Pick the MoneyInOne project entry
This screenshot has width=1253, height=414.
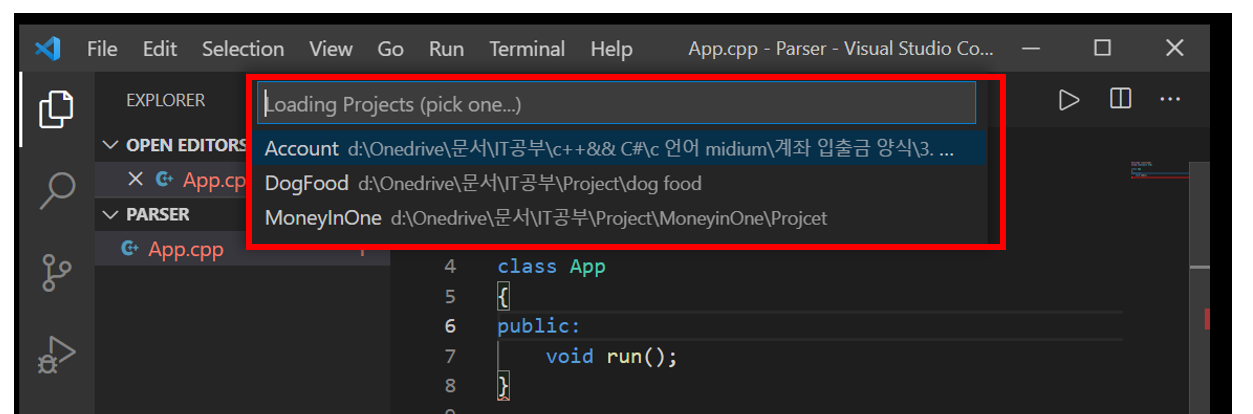click(x=620, y=217)
